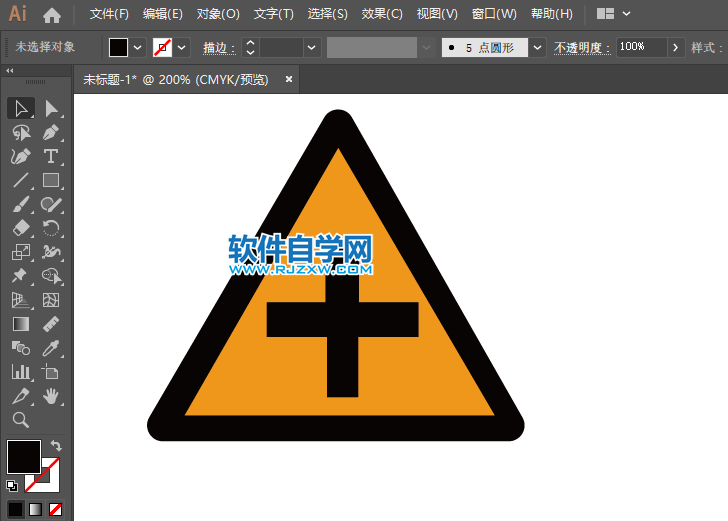Select the Eyedropper tool
This screenshot has height=521, width=728.
(51, 348)
